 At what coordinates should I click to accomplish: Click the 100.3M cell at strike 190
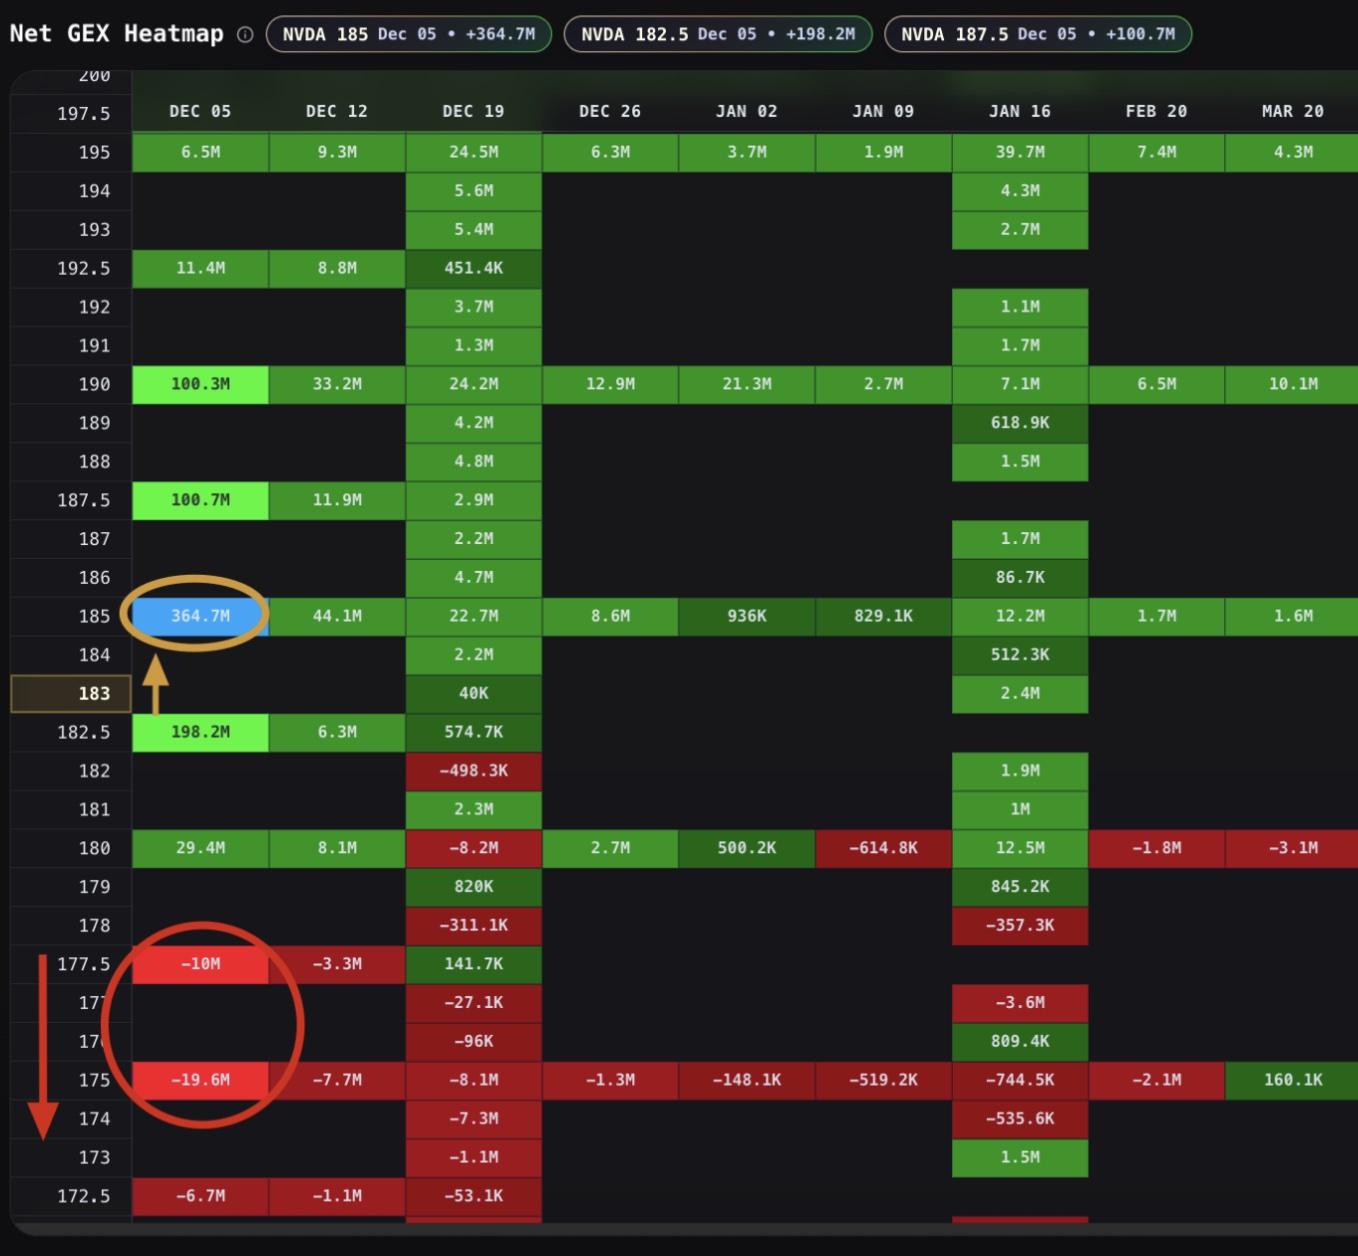200,384
